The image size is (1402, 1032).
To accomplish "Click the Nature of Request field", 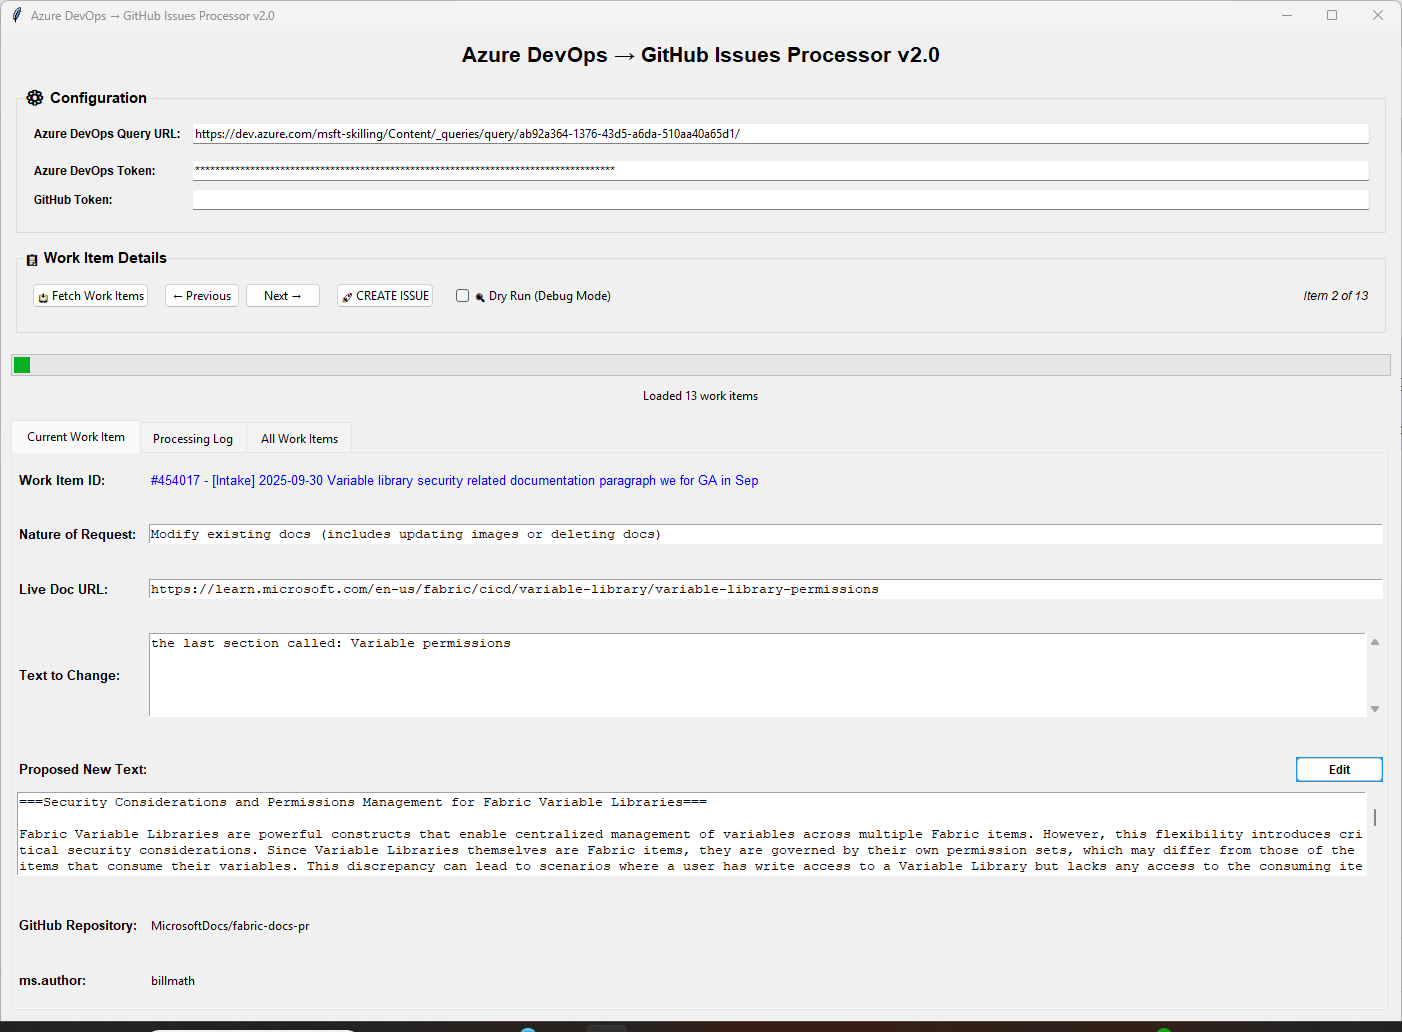I will [765, 534].
